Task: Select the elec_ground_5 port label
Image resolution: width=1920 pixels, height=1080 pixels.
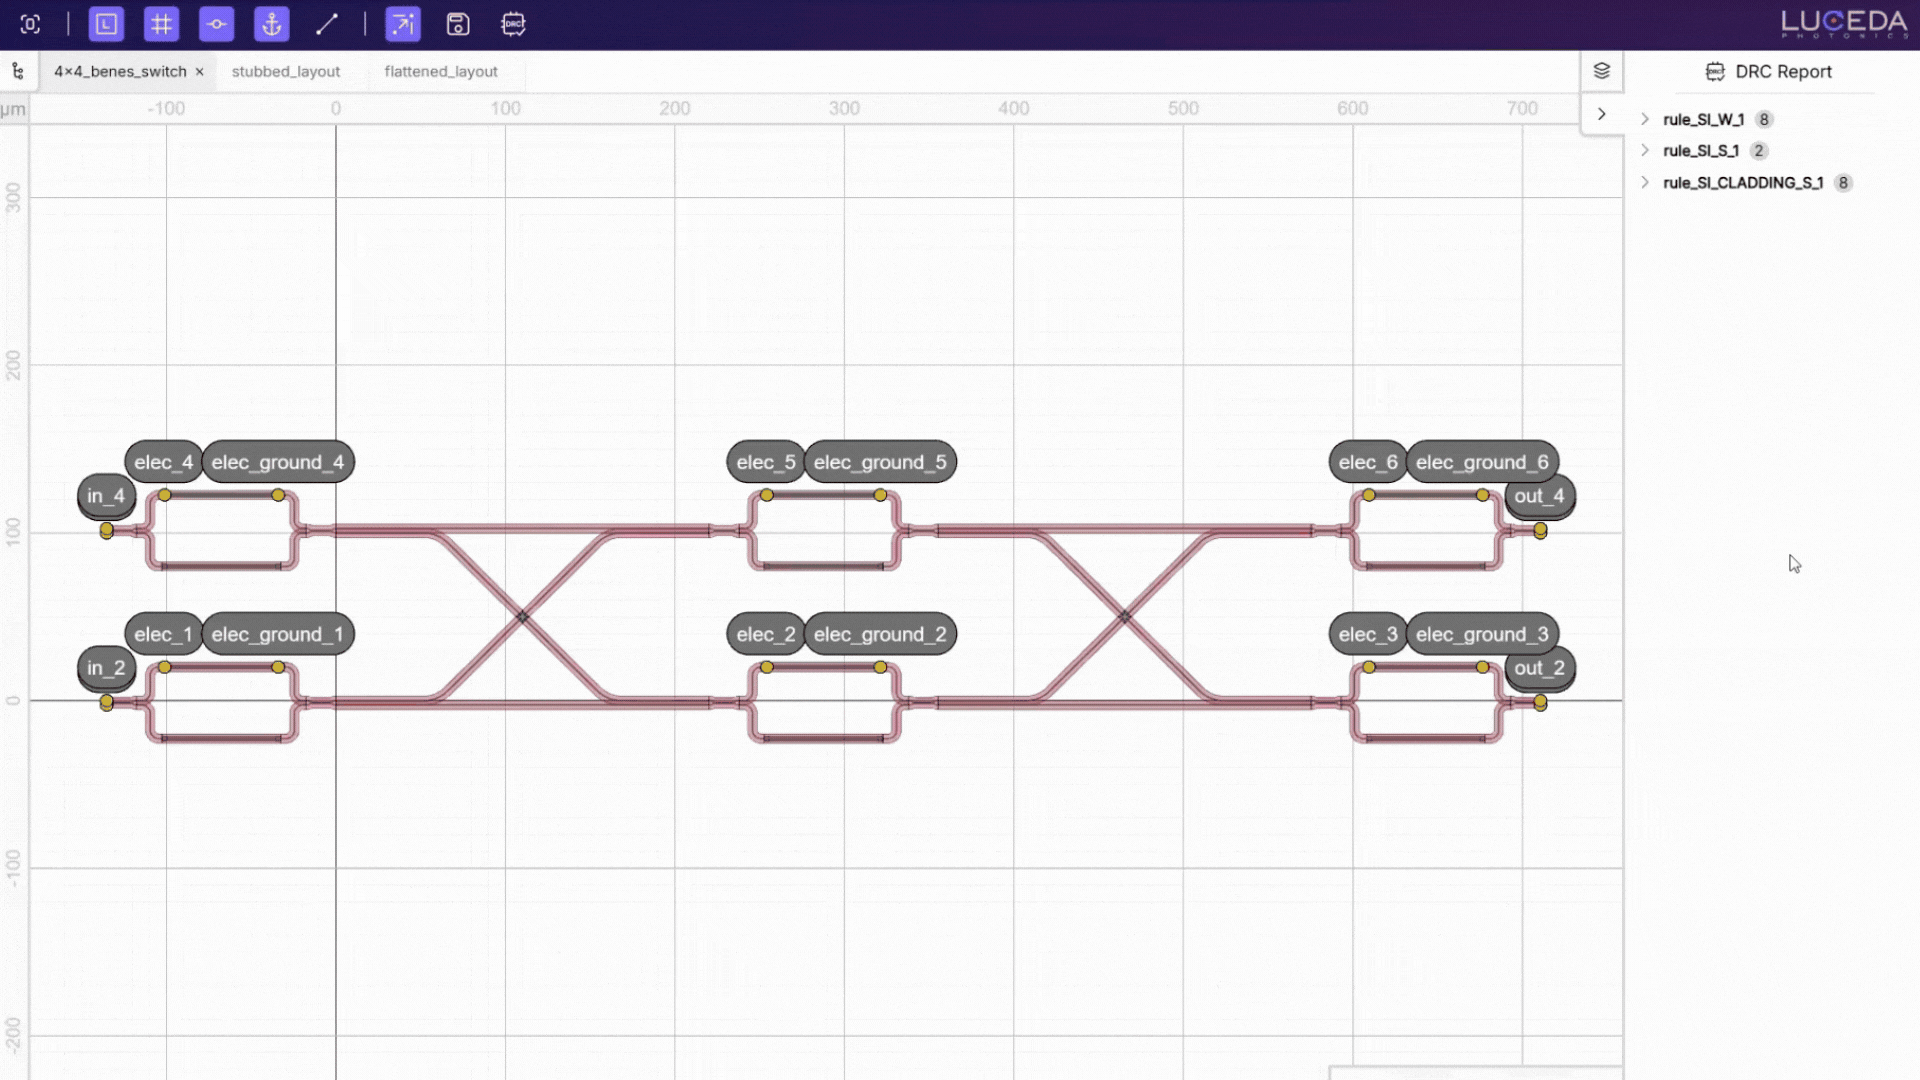Action: [x=880, y=461]
